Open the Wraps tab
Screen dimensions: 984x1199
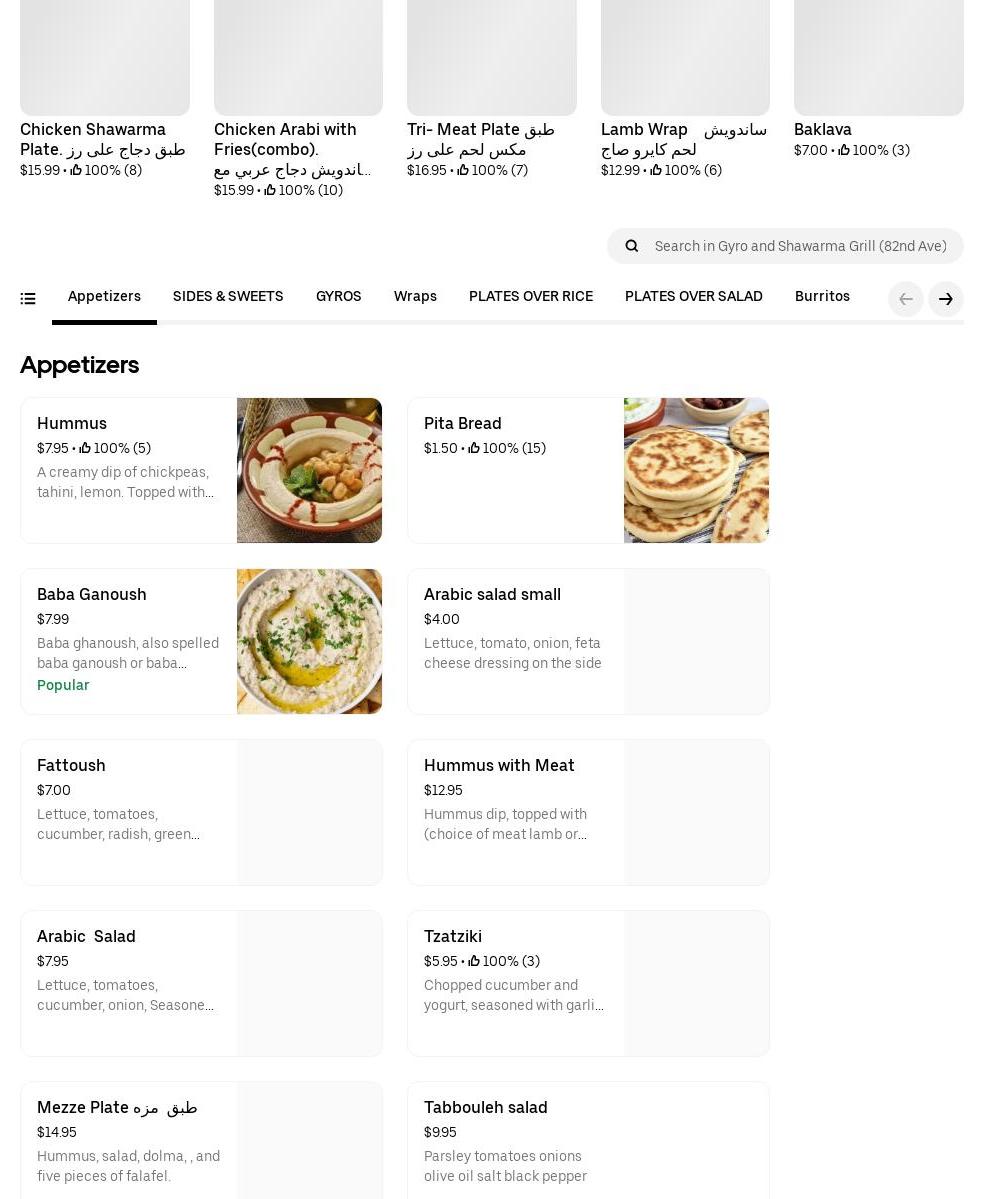(x=415, y=296)
